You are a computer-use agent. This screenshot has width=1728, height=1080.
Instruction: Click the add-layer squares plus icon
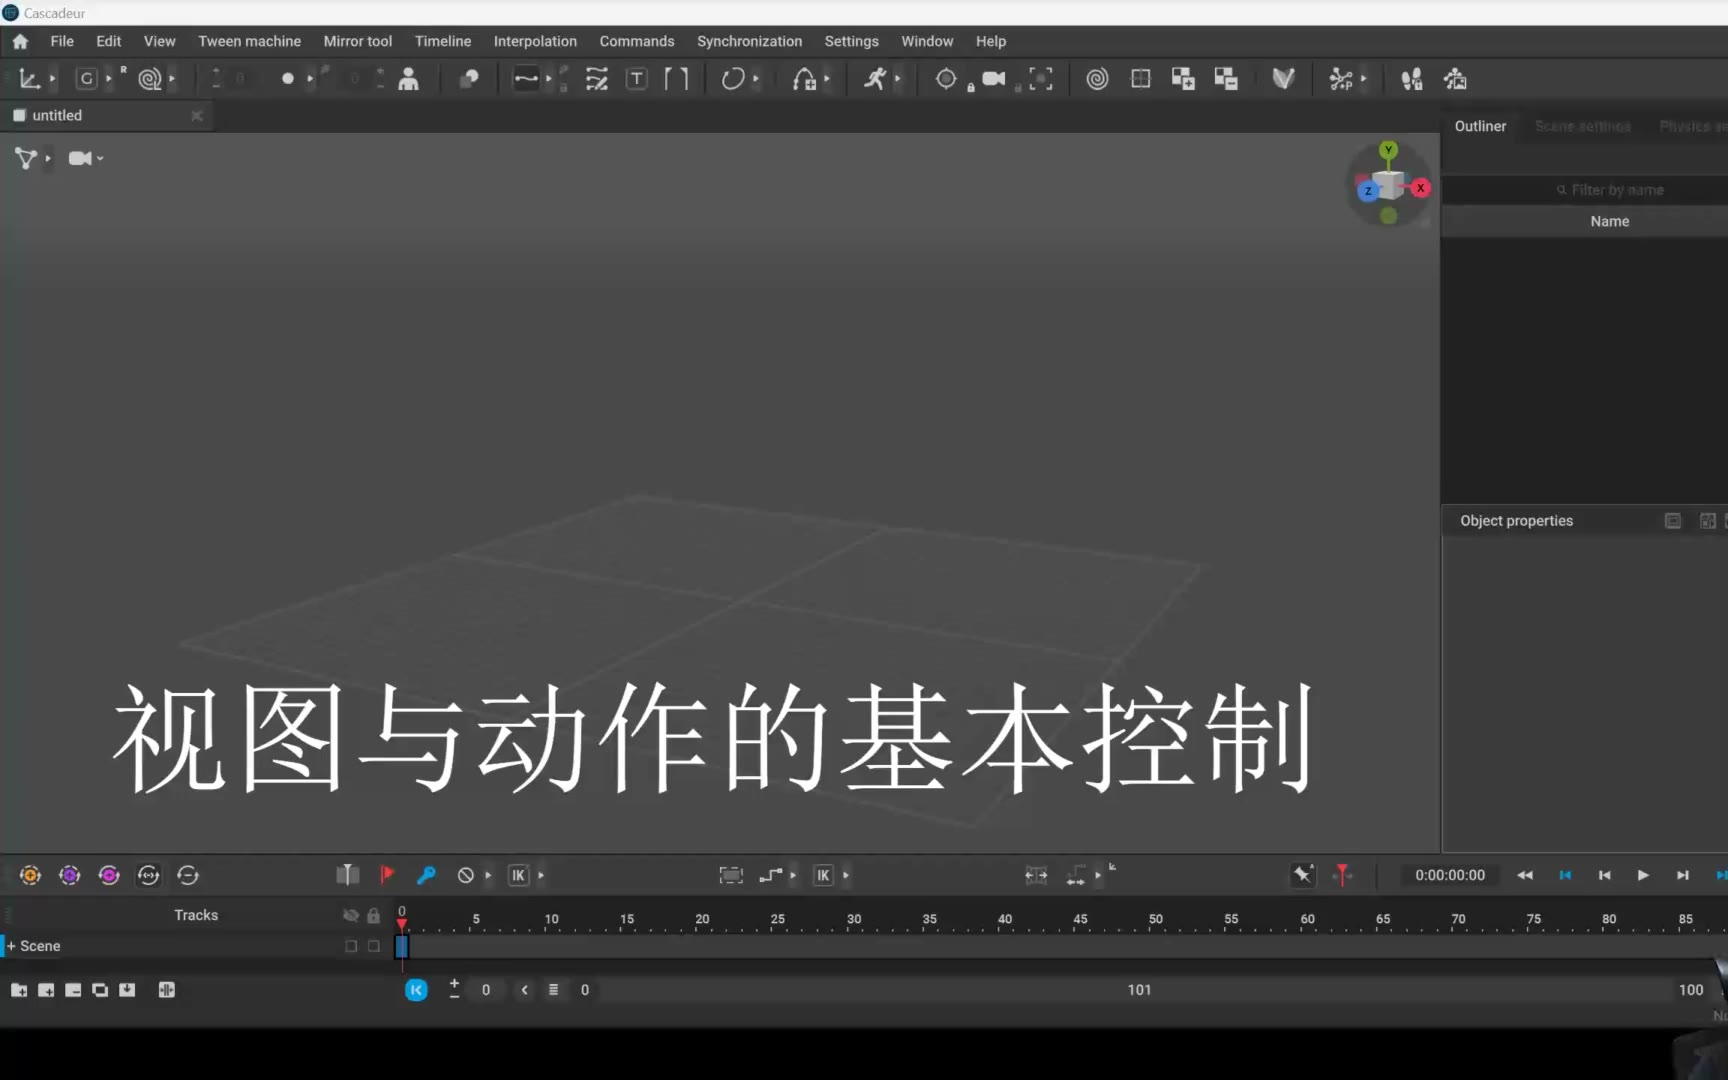coord(1183,79)
